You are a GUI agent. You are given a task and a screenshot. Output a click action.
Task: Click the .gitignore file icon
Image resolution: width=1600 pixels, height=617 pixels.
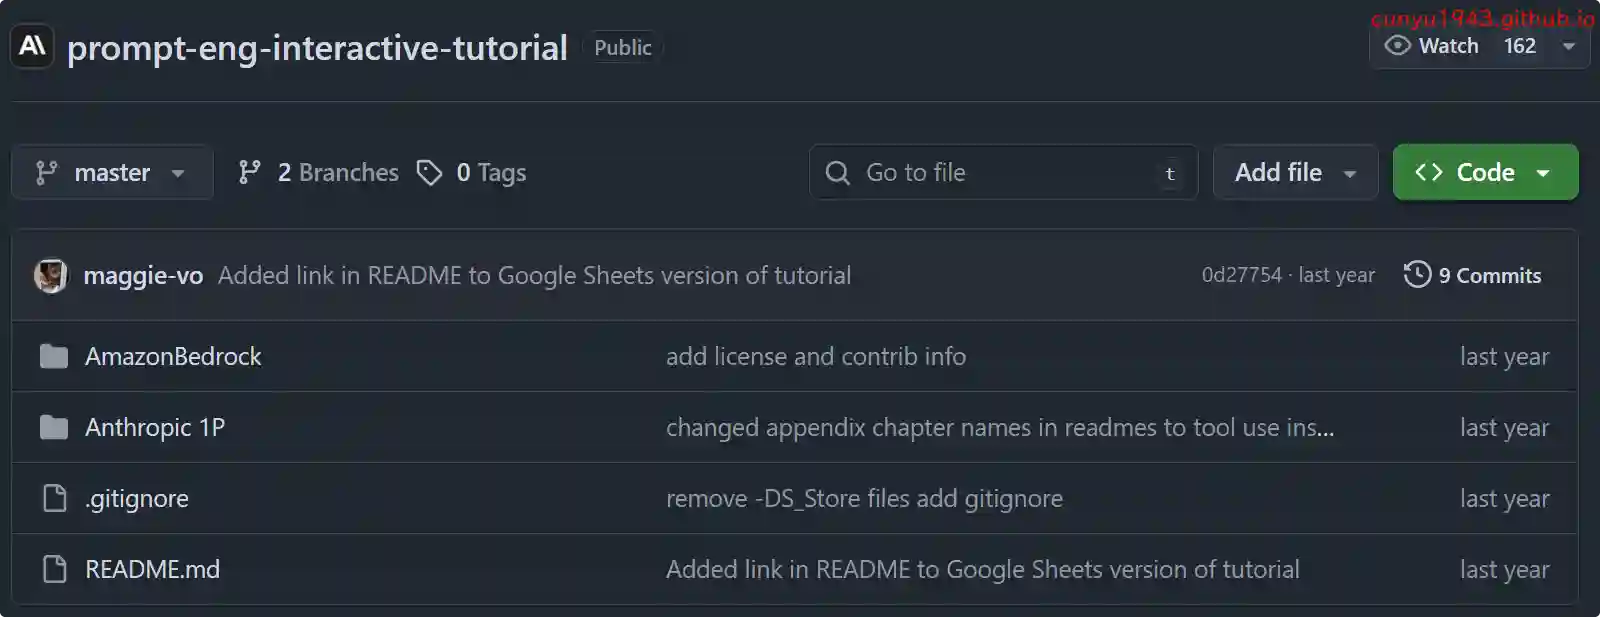[54, 498]
